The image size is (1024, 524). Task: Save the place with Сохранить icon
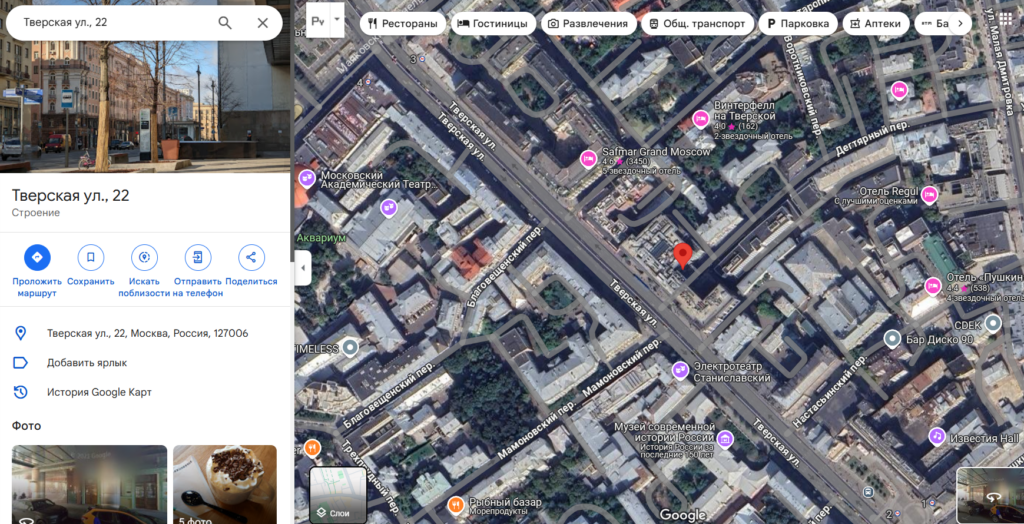91,257
